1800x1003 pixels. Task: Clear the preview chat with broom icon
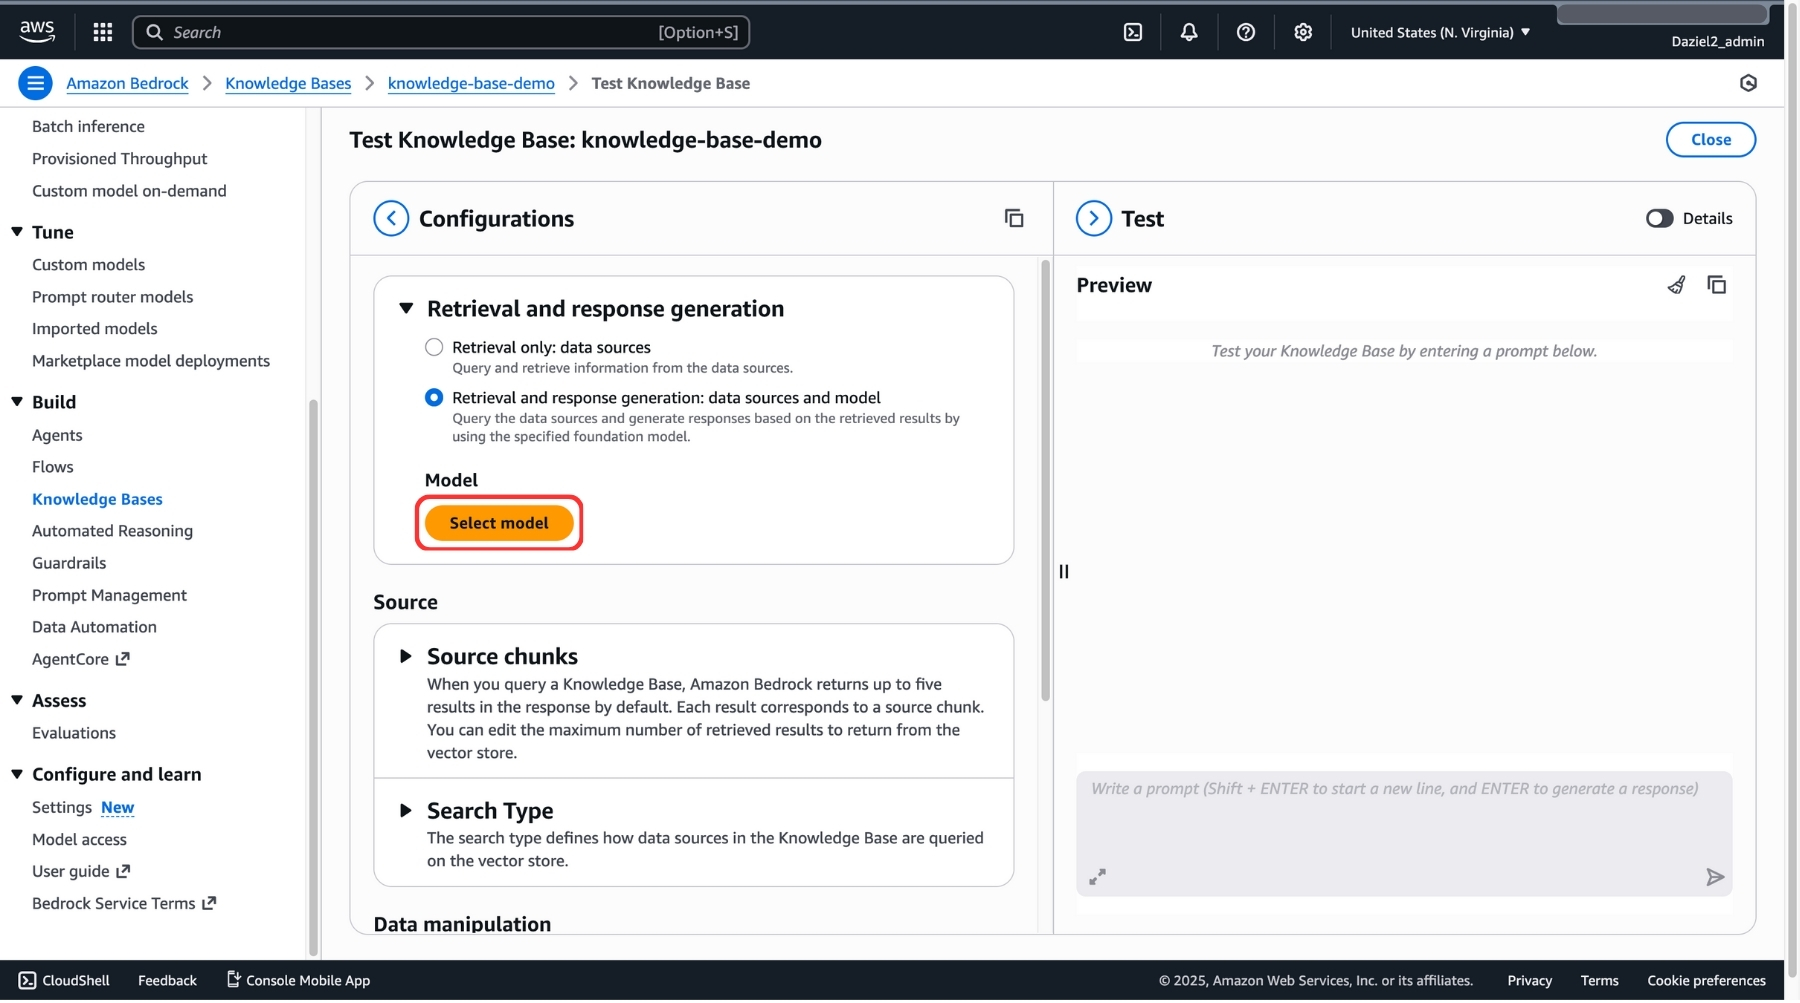tap(1677, 286)
